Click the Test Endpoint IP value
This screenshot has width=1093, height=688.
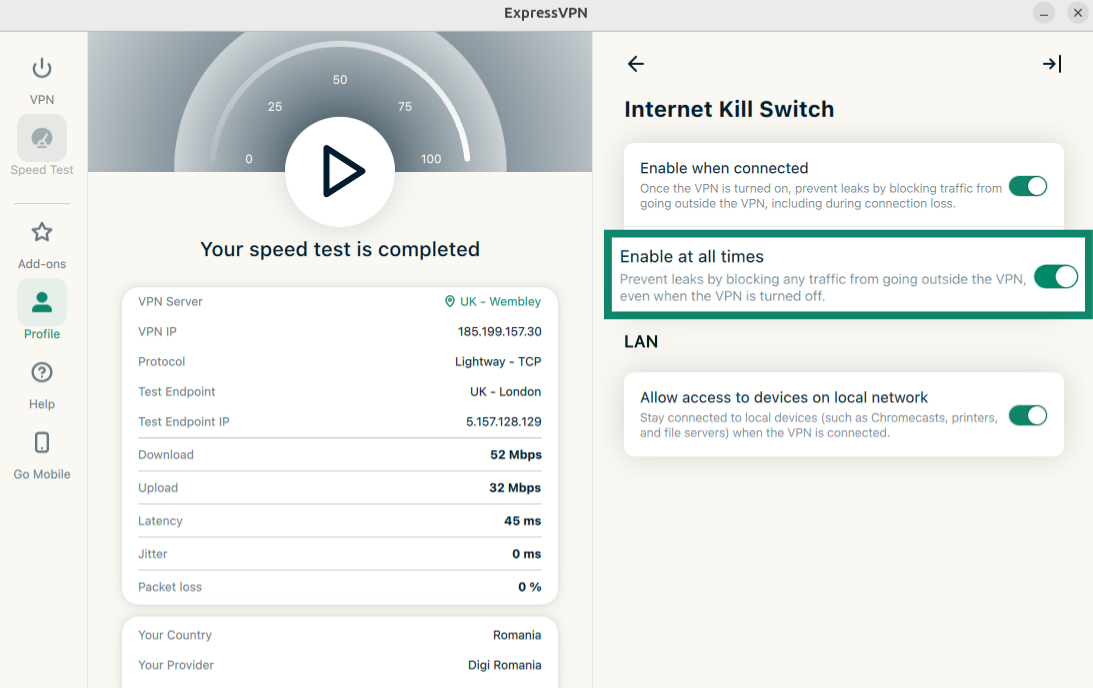[x=503, y=422]
